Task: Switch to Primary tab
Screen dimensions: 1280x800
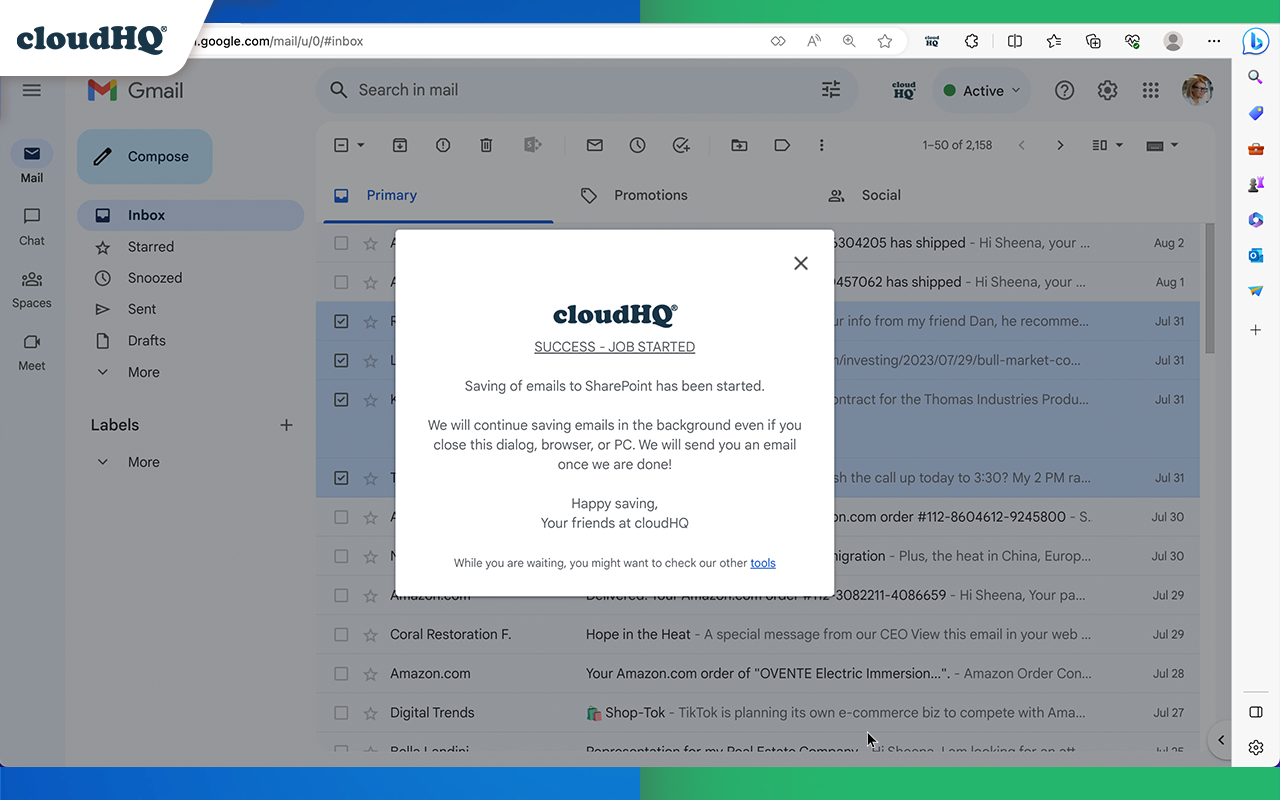Action: [438, 195]
